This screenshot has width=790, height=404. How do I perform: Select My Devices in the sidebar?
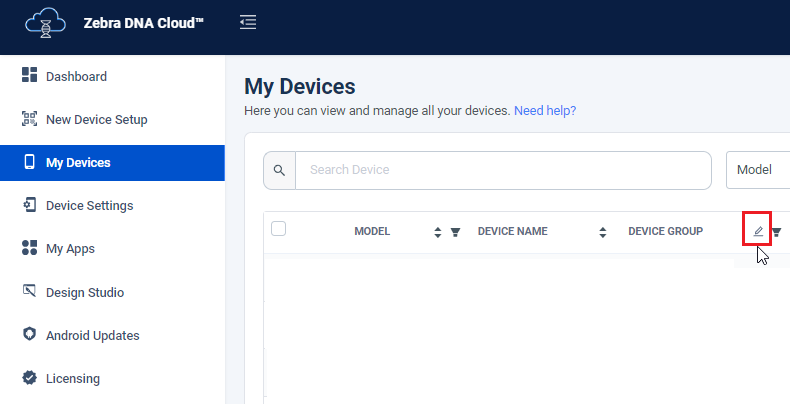pyautogui.click(x=112, y=163)
